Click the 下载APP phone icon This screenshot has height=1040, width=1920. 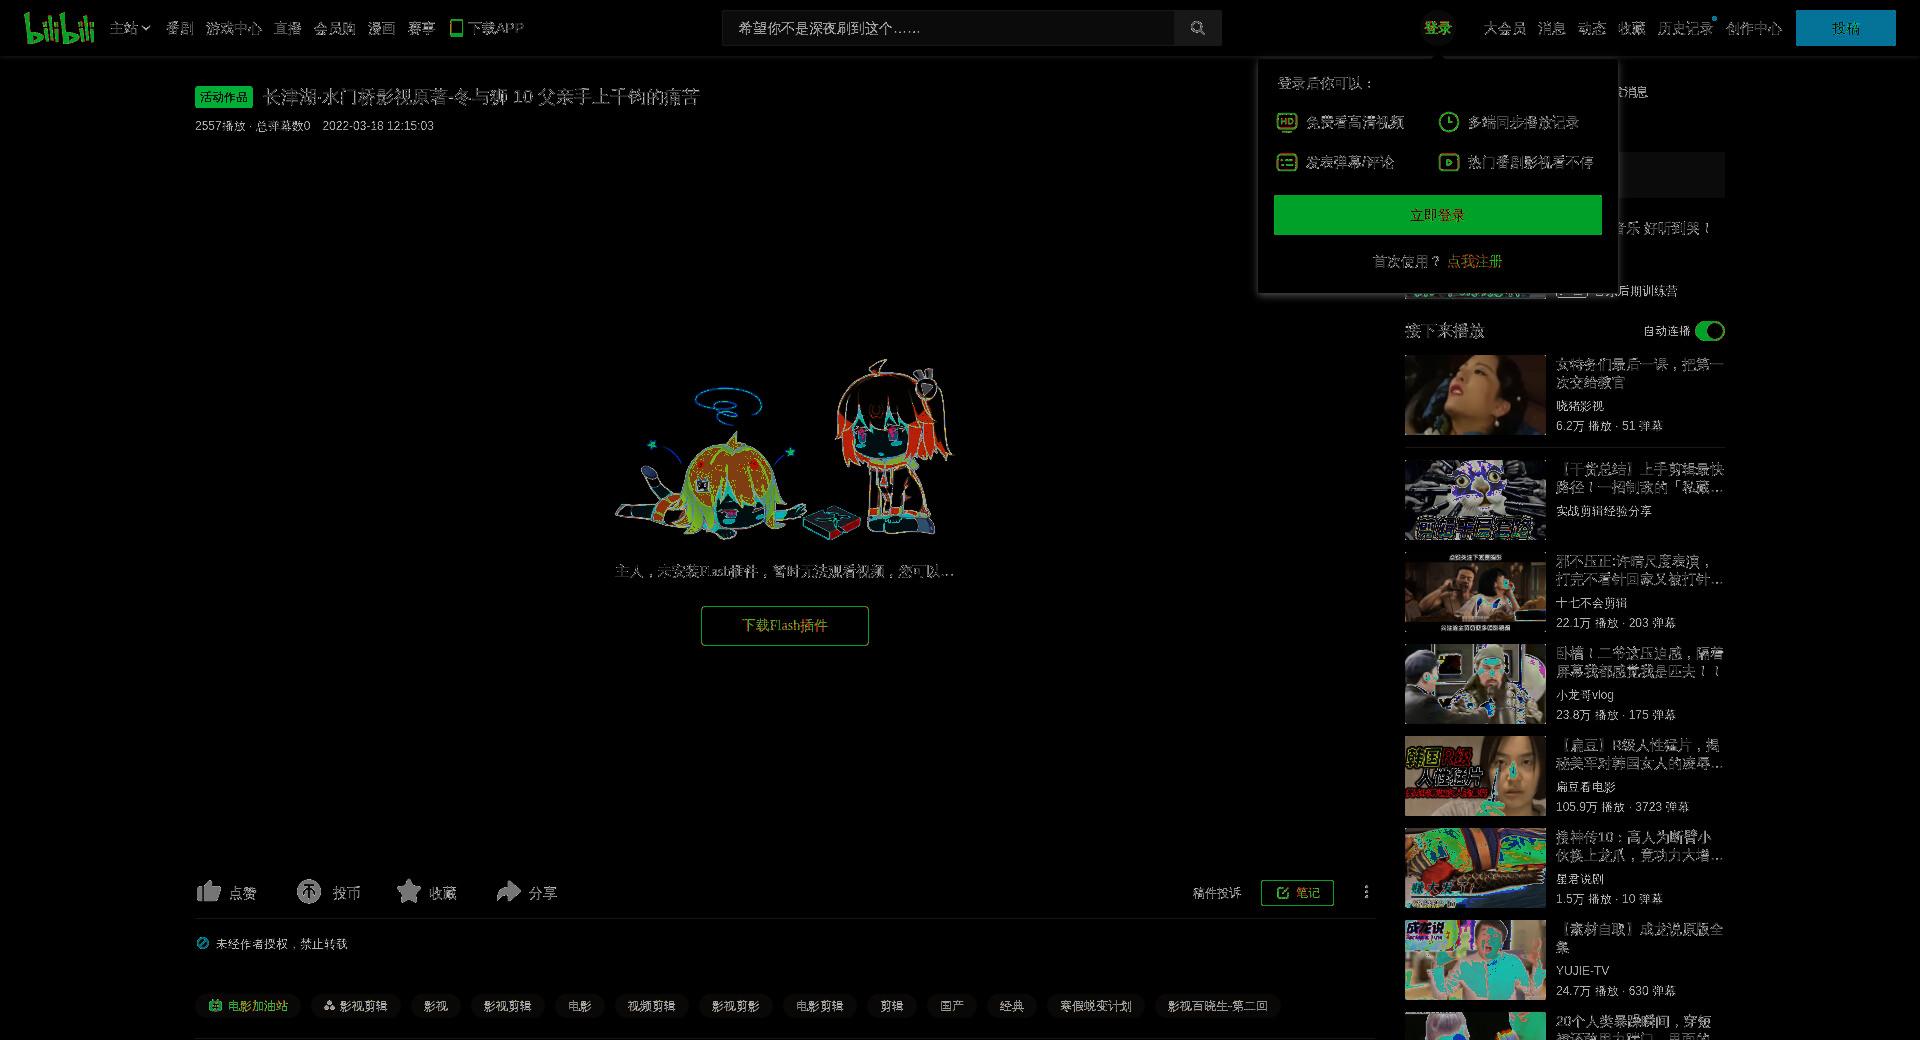click(x=456, y=28)
